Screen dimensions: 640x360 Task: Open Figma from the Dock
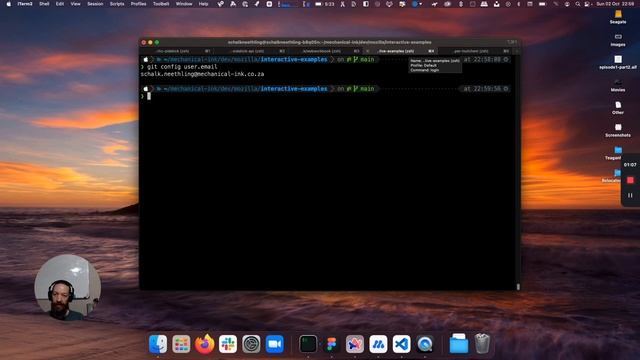[x=331, y=344]
